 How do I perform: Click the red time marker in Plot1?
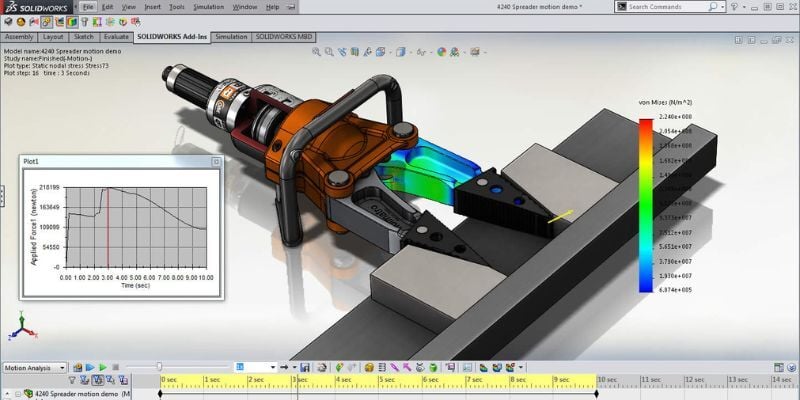(x=108, y=227)
